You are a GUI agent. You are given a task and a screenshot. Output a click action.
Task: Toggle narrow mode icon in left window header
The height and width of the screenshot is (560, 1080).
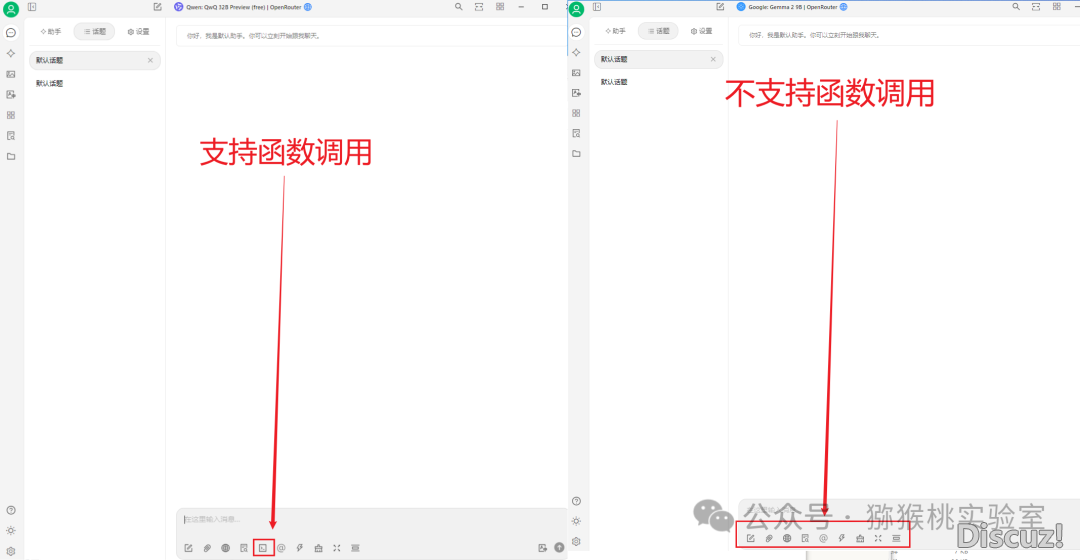coord(479,7)
